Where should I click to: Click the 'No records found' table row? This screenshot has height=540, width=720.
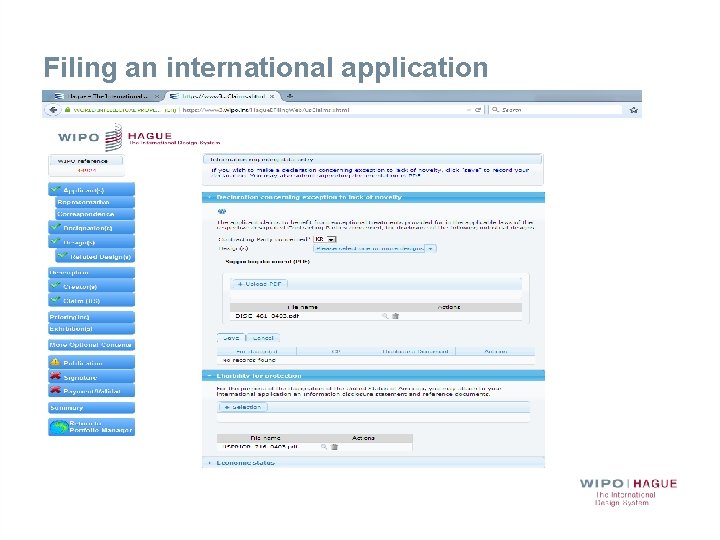coord(376,360)
